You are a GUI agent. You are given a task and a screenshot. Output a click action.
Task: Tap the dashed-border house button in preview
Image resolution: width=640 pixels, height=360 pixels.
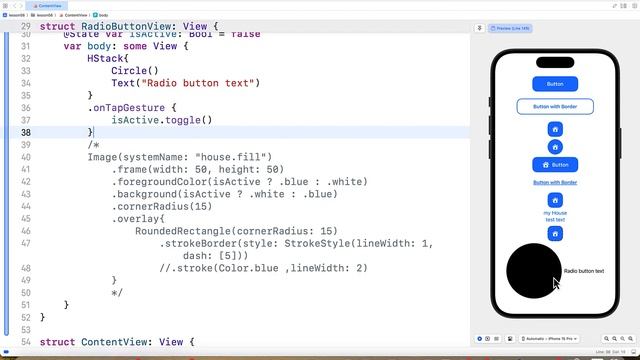point(555,234)
